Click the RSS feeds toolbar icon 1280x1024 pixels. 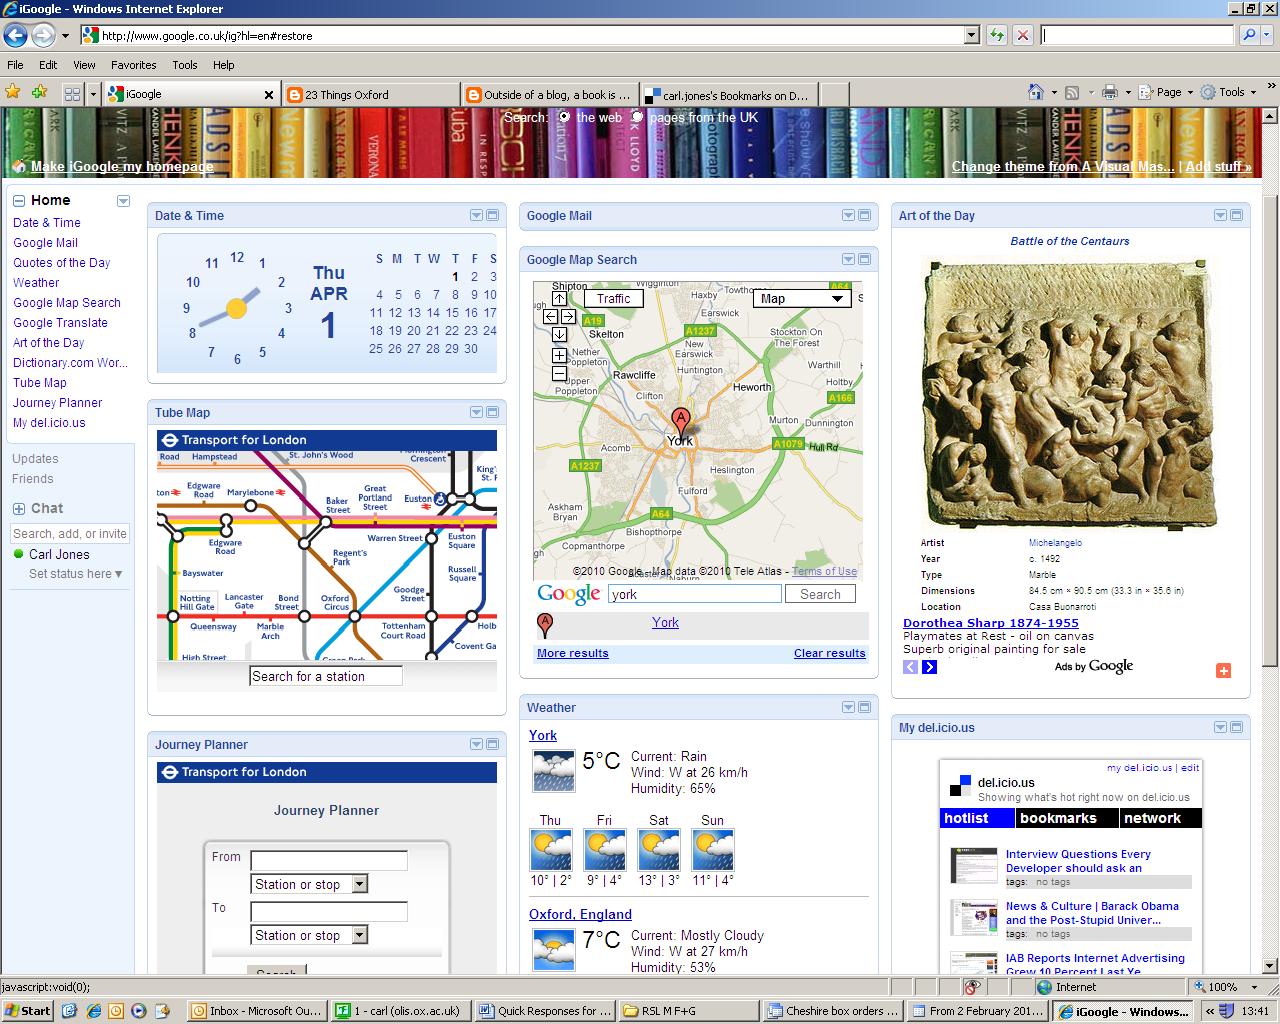coord(1072,92)
